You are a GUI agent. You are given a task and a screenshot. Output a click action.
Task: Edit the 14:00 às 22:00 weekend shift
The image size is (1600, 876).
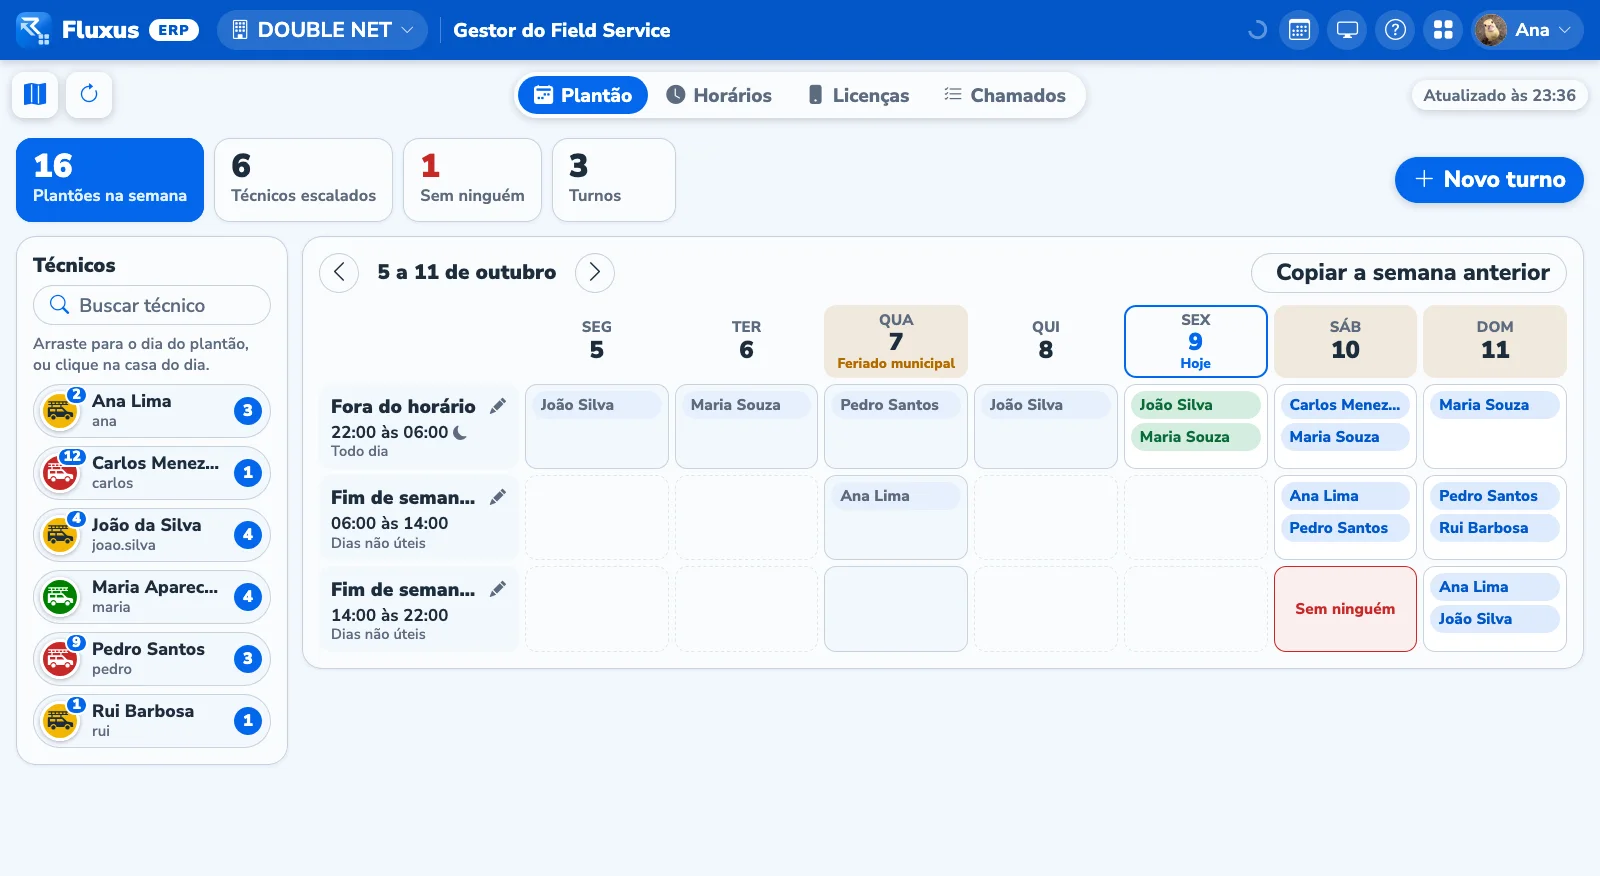click(498, 589)
